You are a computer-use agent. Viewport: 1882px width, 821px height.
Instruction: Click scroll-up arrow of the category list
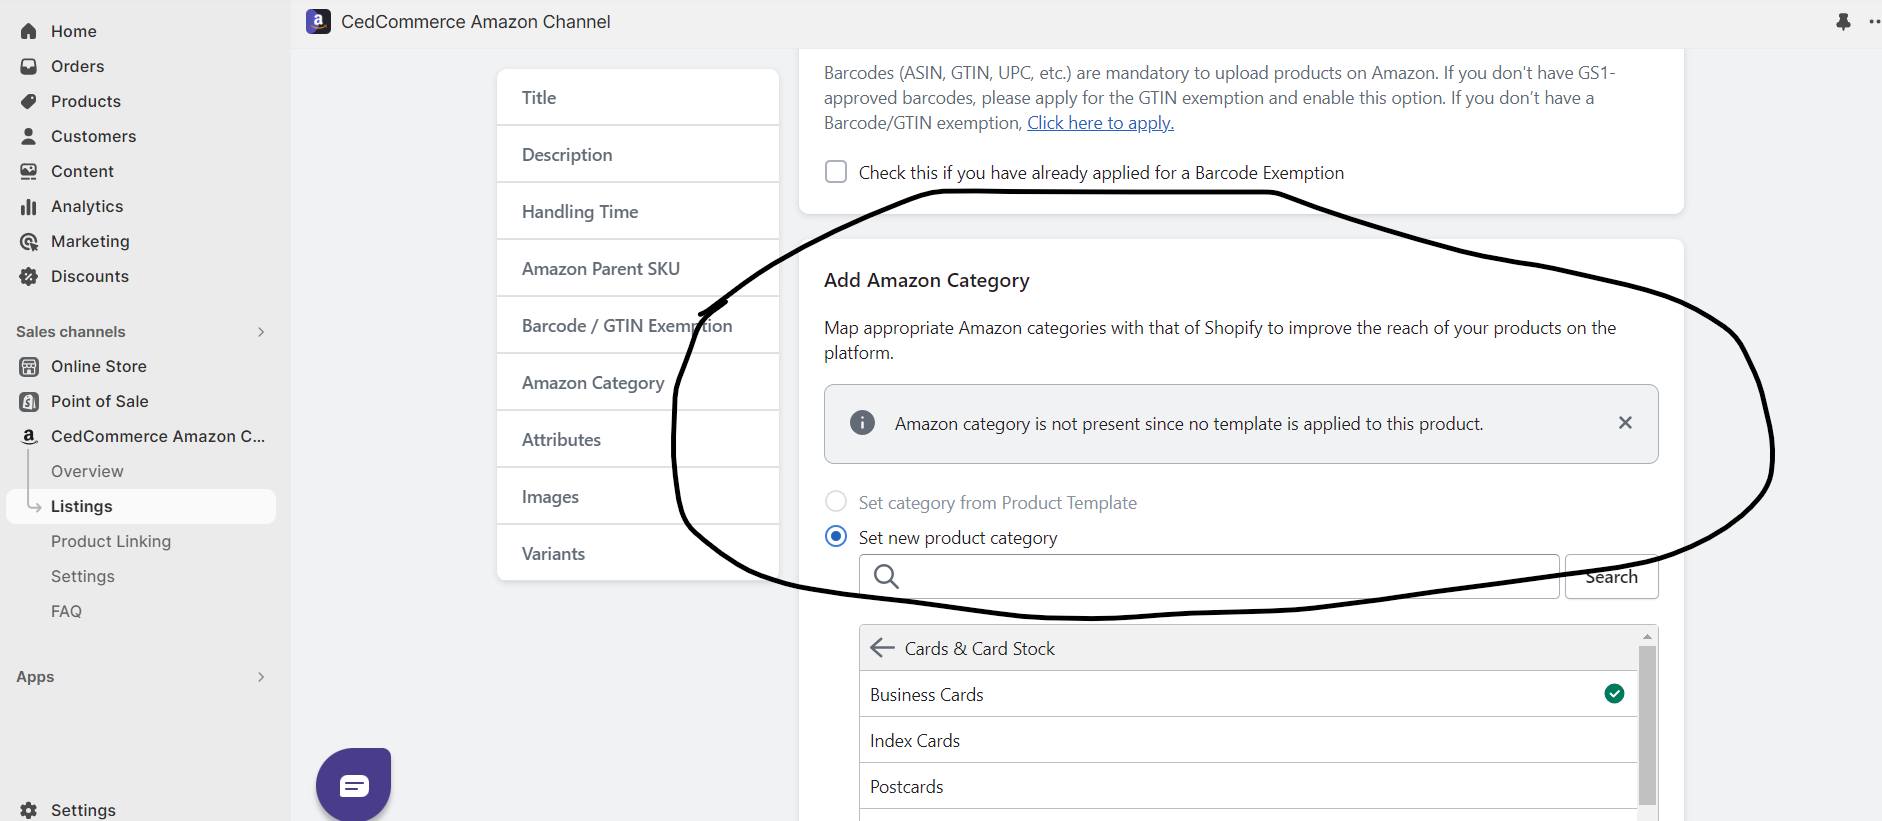pos(1647,636)
